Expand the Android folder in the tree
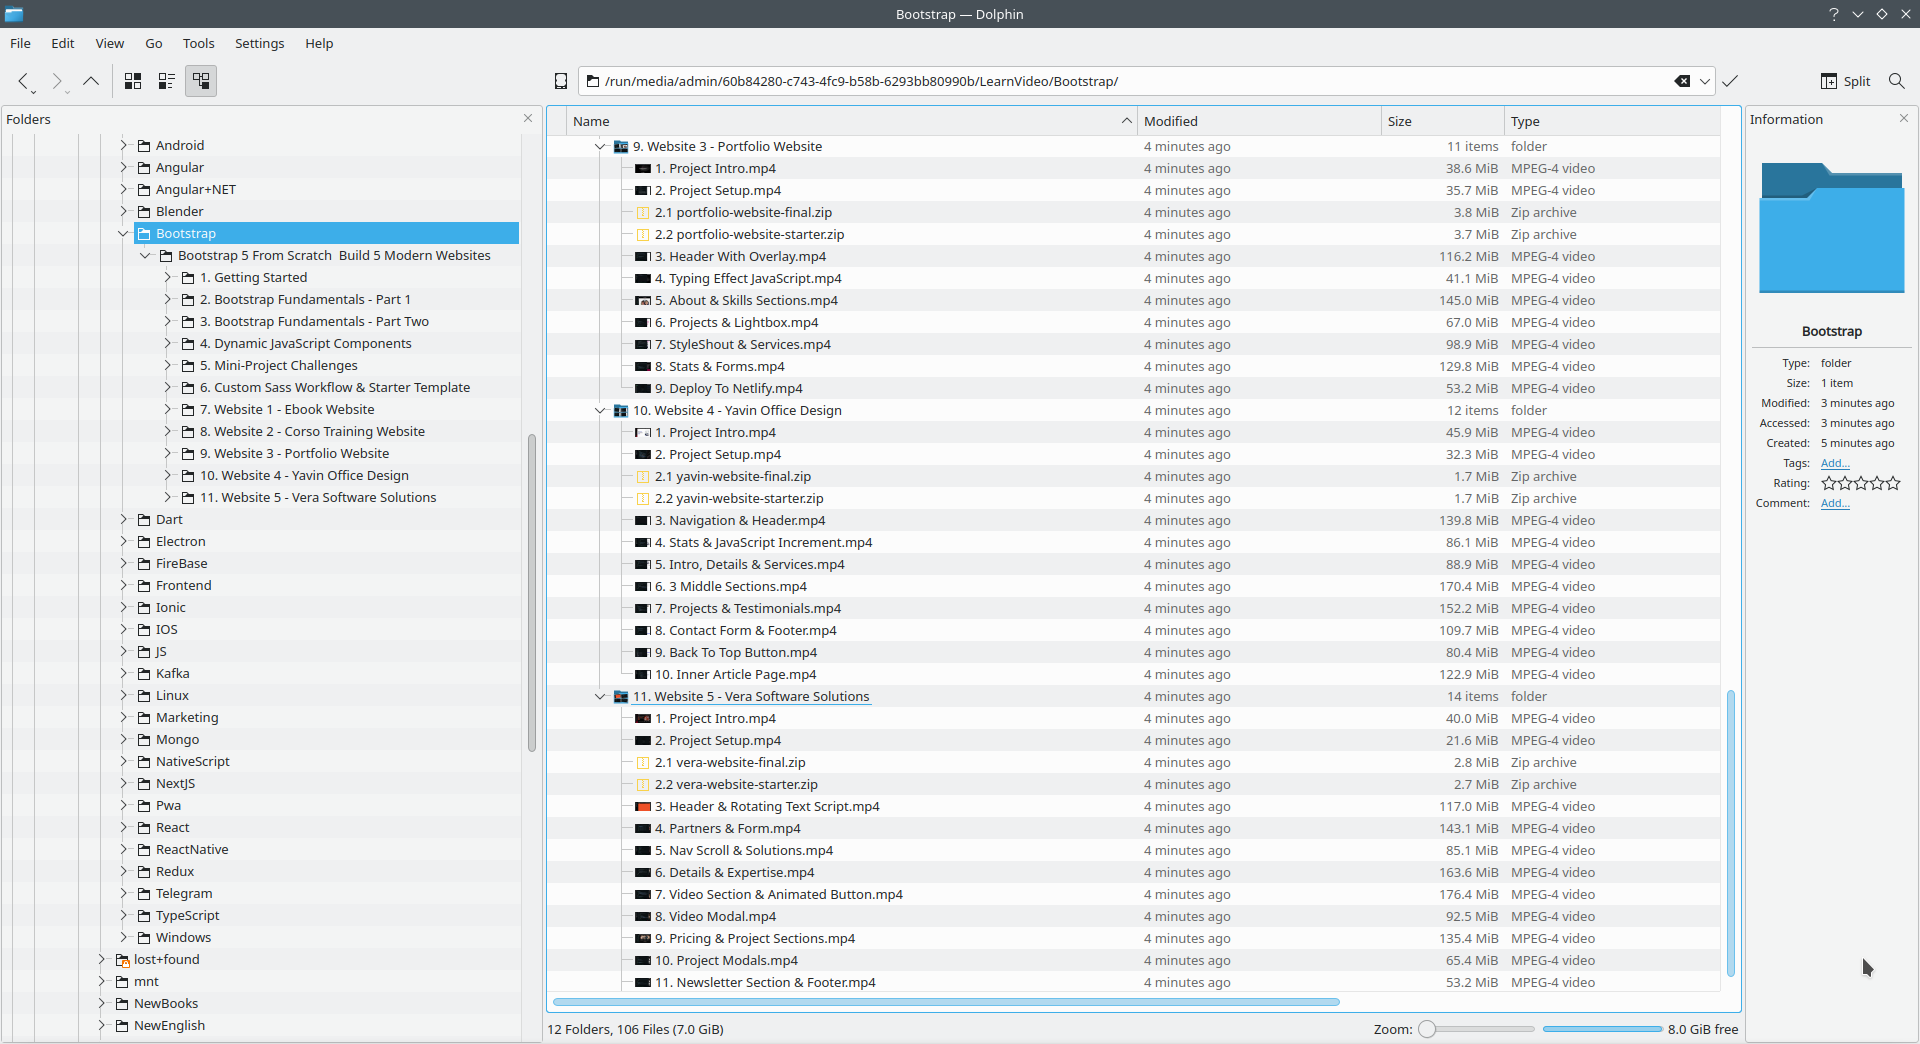 [x=124, y=146]
